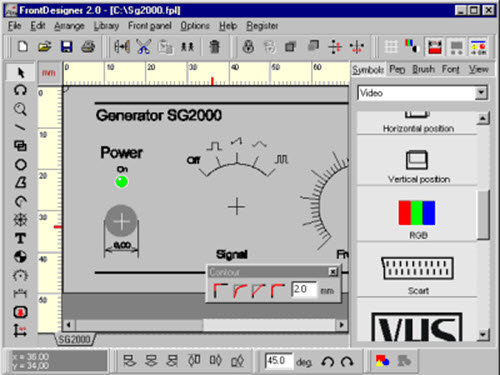Open the Register menu
500x375 pixels.
[262, 26]
